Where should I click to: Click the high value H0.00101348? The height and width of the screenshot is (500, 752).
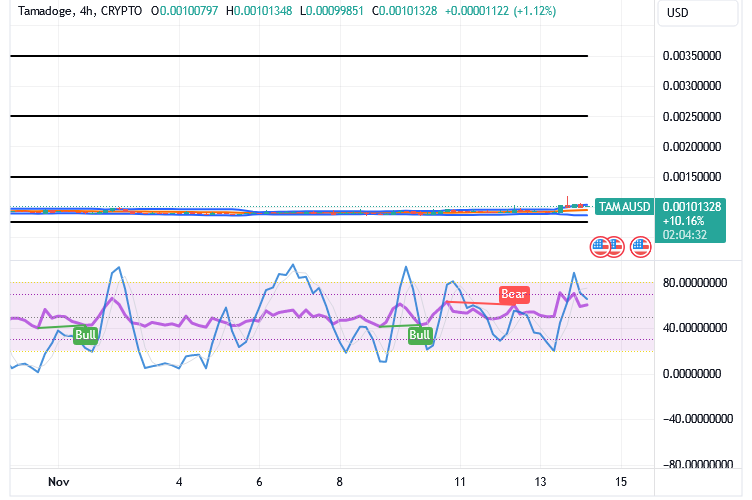(259, 11)
